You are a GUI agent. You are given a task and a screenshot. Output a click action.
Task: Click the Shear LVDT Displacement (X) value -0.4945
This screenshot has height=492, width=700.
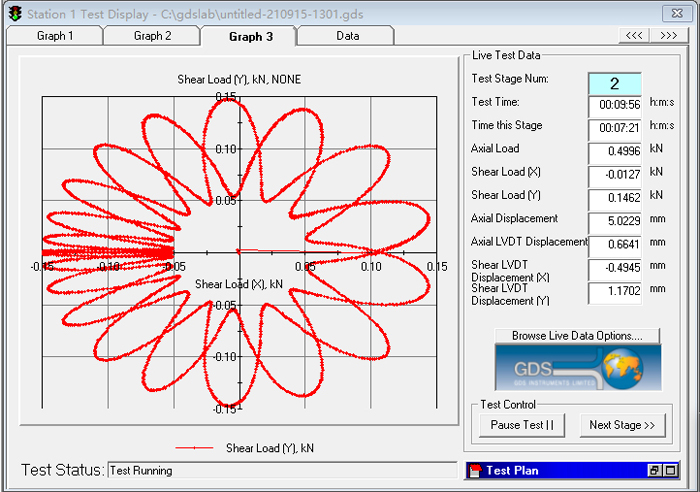coord(615,268)
